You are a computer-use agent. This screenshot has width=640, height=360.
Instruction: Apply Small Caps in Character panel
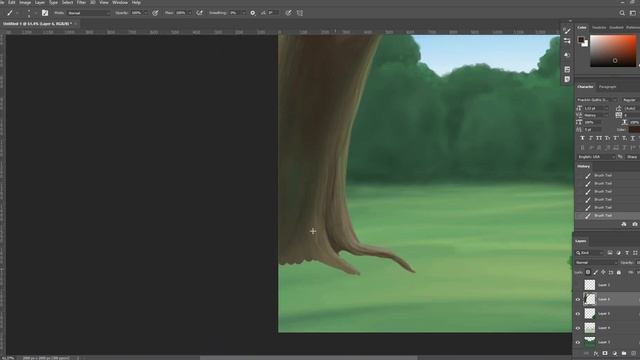[x=607, y=138]
